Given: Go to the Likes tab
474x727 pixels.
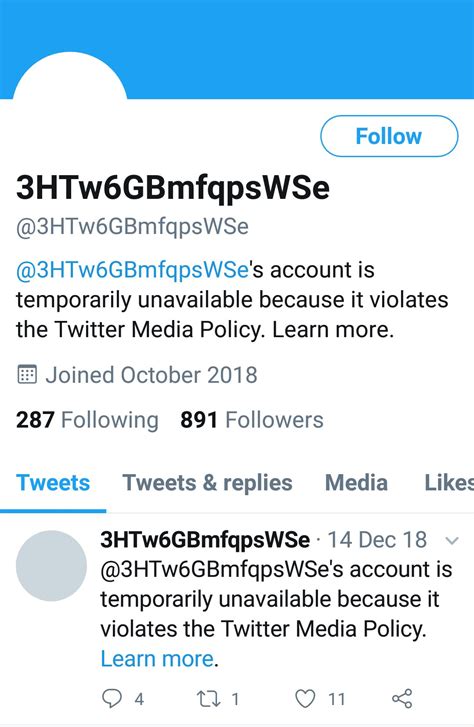Looking at the screenshot, I should [449, 483].
